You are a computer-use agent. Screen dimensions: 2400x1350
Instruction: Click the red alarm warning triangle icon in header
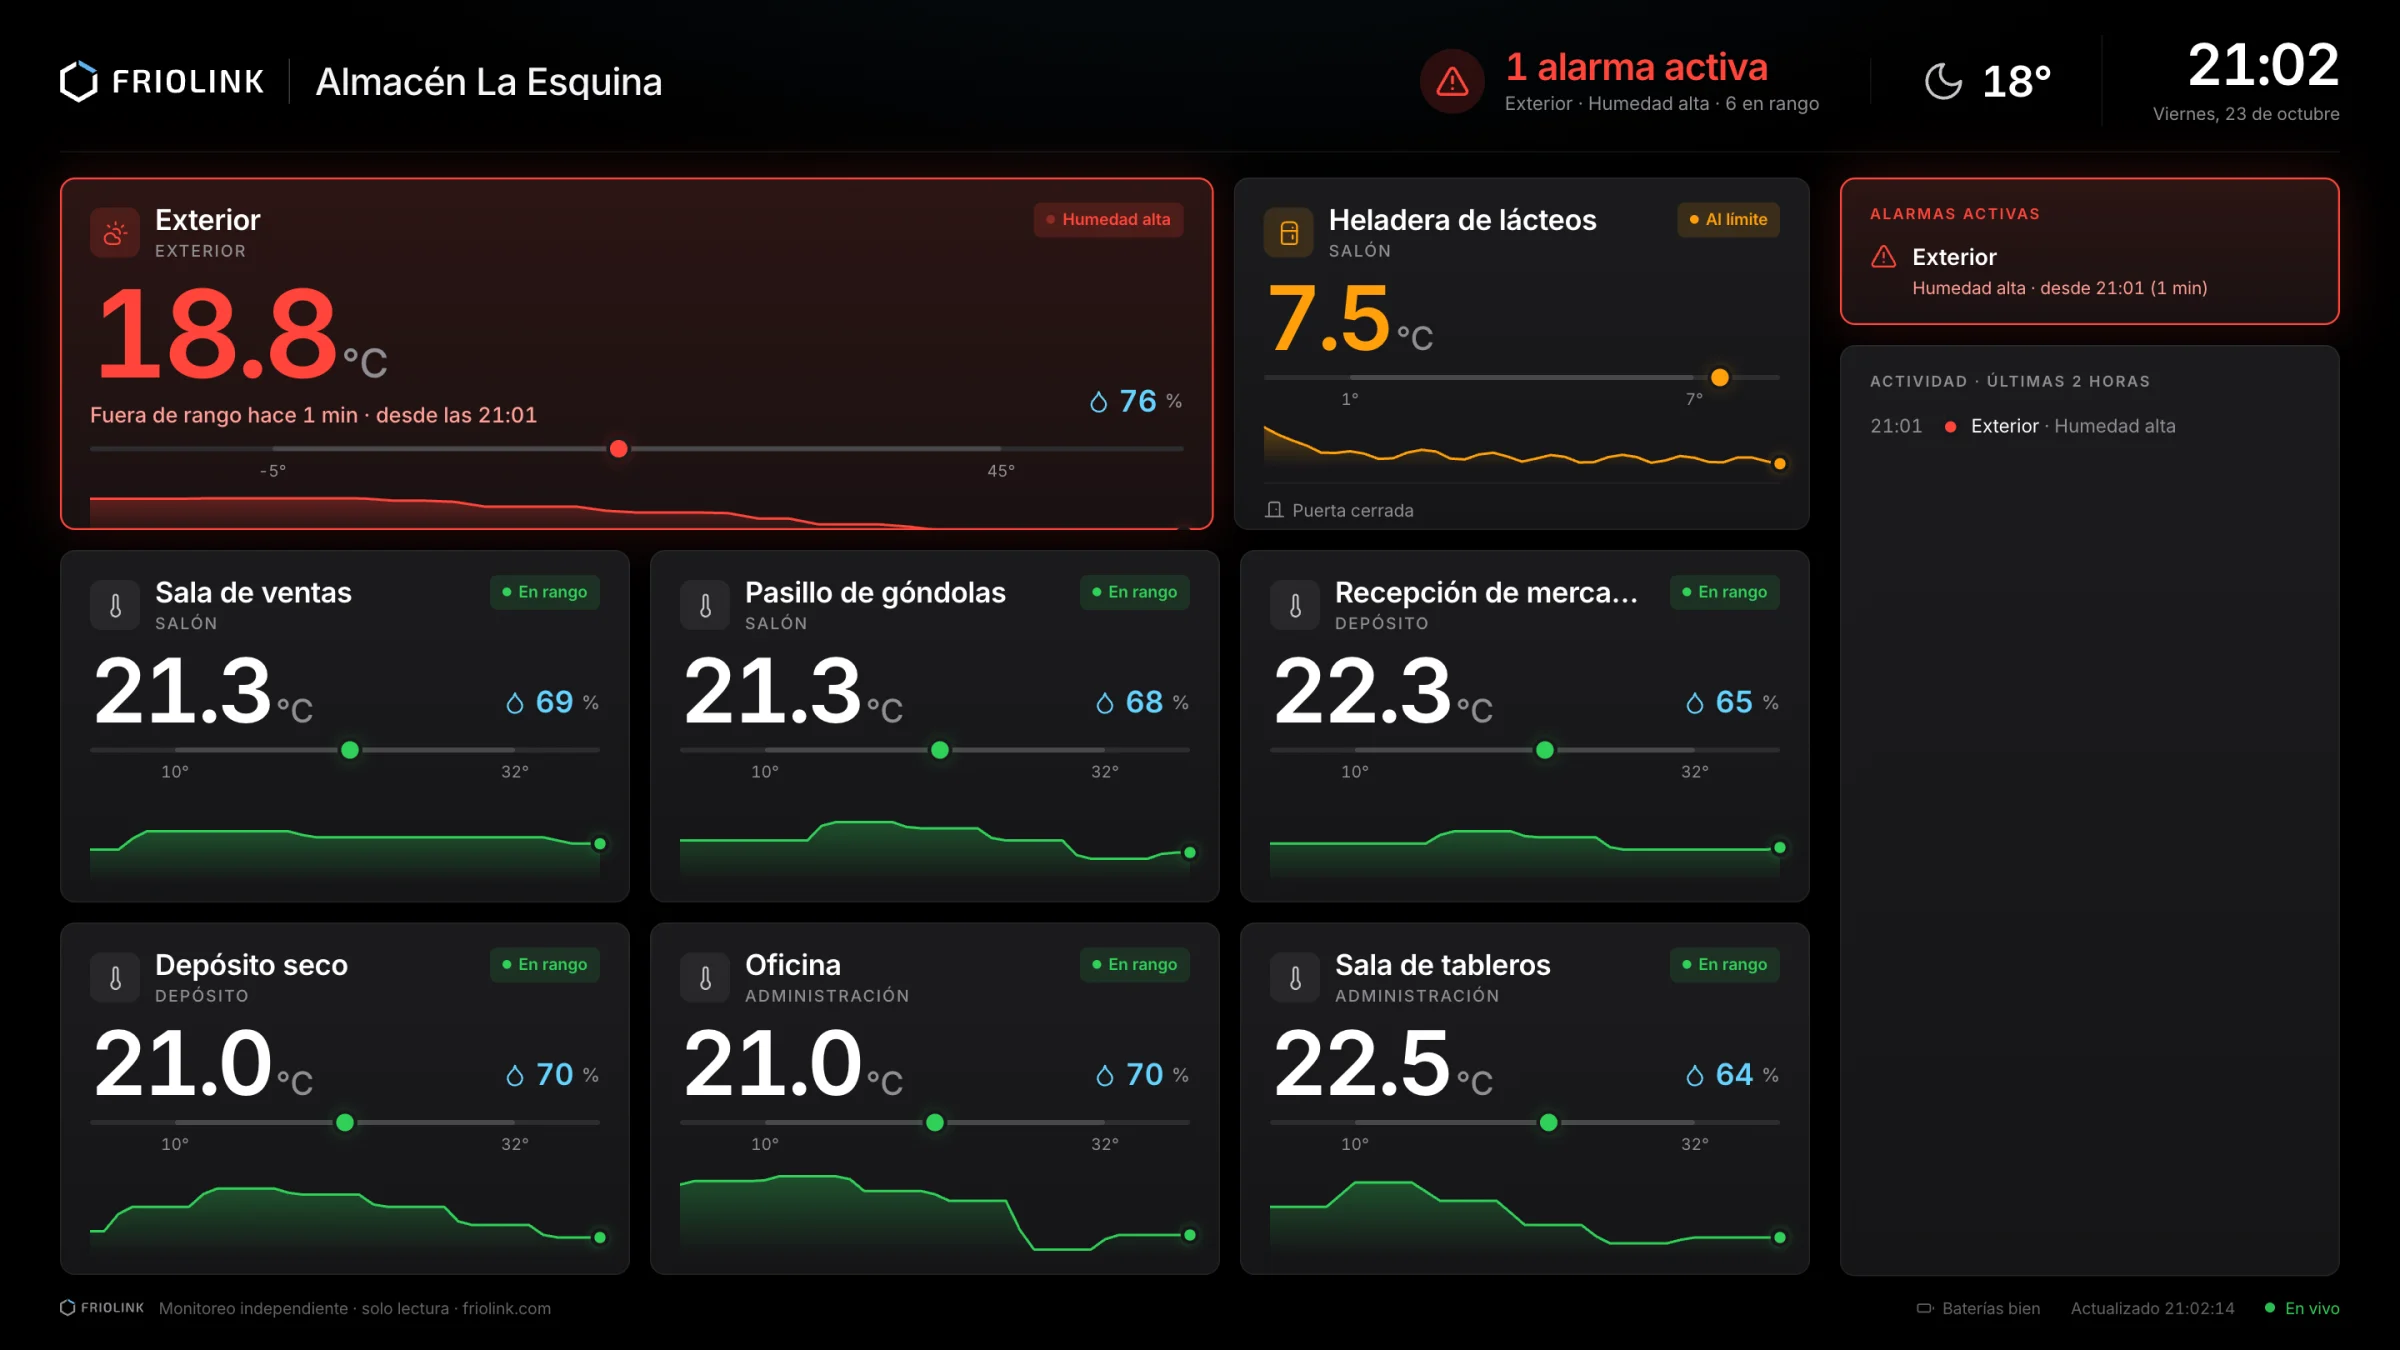click(x=1452, y=82)
